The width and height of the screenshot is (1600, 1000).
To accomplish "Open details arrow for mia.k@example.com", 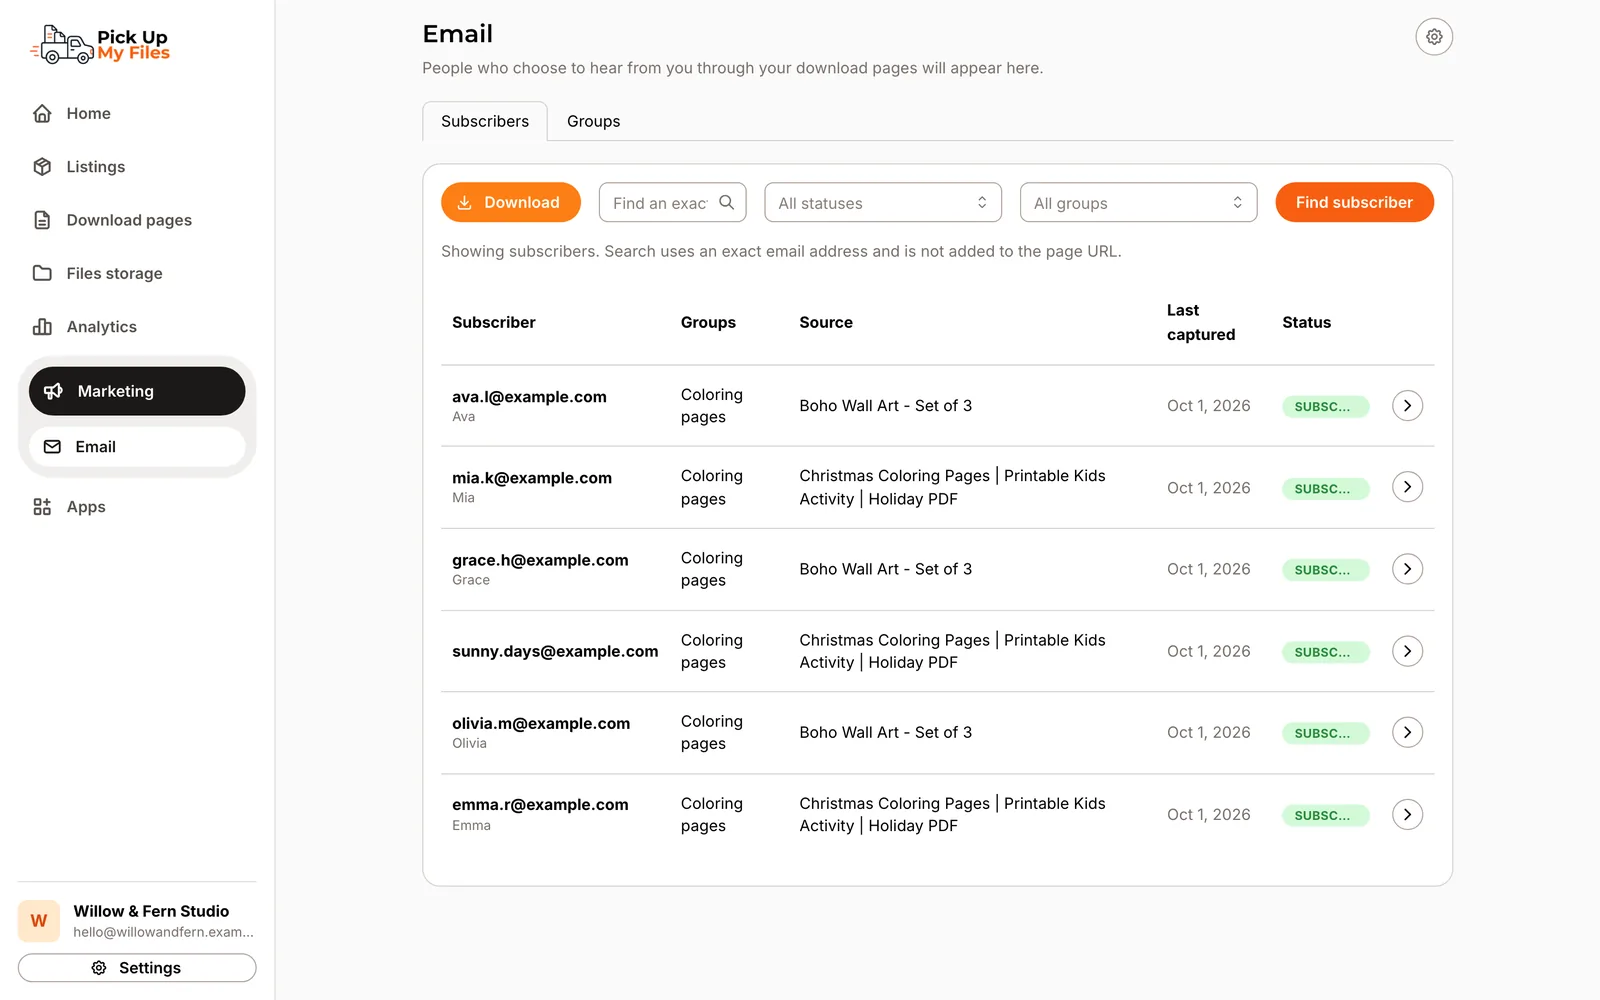I will click(1407, 487).
